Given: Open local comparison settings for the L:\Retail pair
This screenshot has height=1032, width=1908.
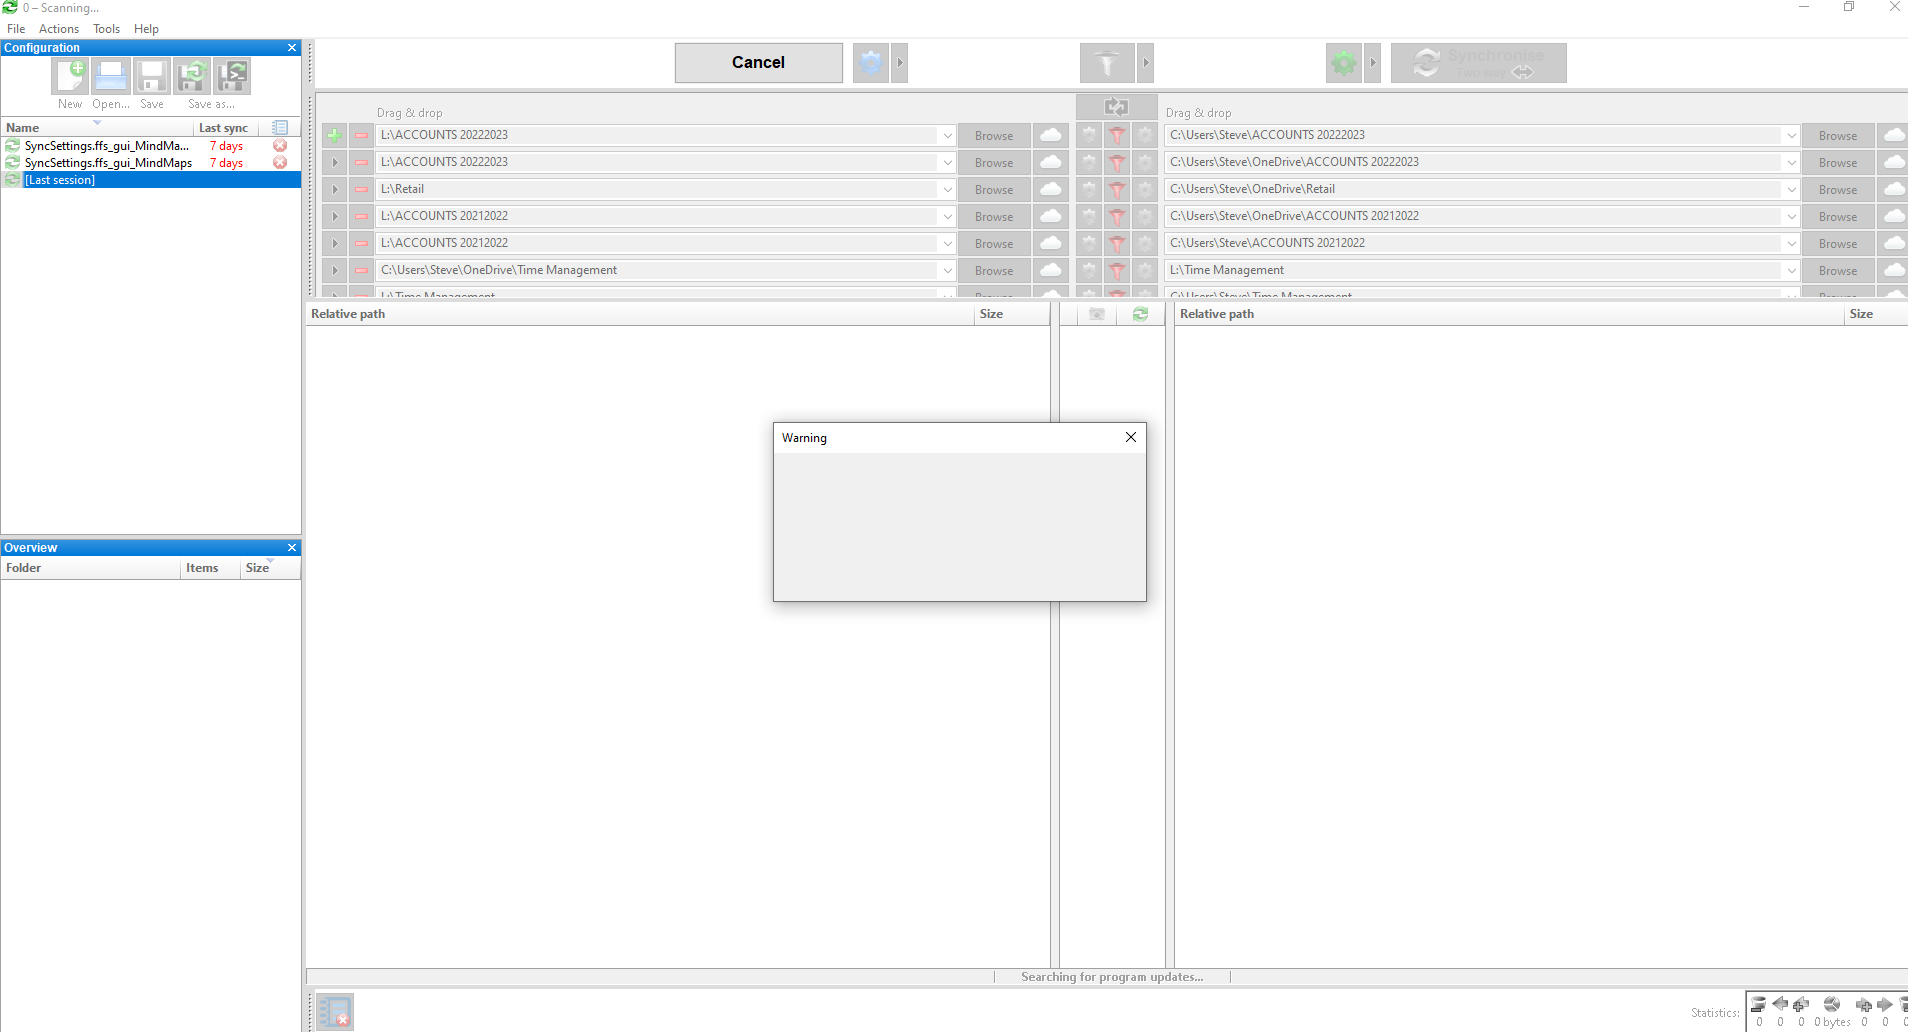Looking at the screenshot, I should (1089, 189).
